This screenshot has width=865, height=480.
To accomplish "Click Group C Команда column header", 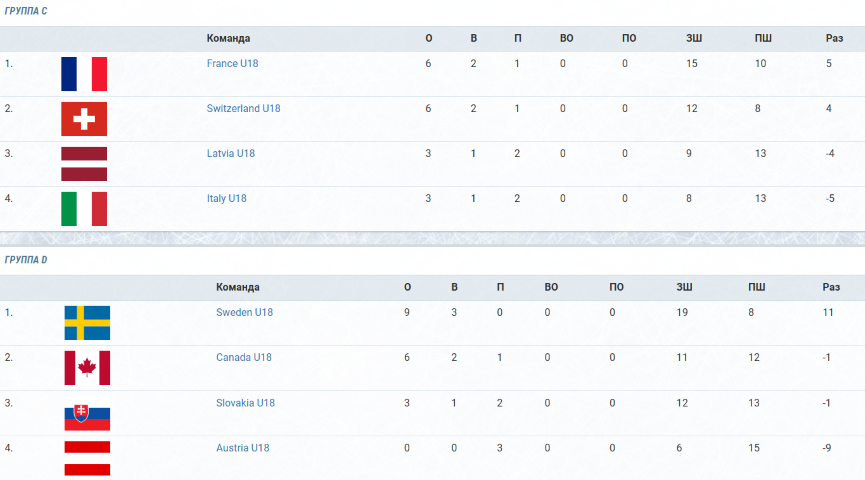I will (x=228, y=38).
